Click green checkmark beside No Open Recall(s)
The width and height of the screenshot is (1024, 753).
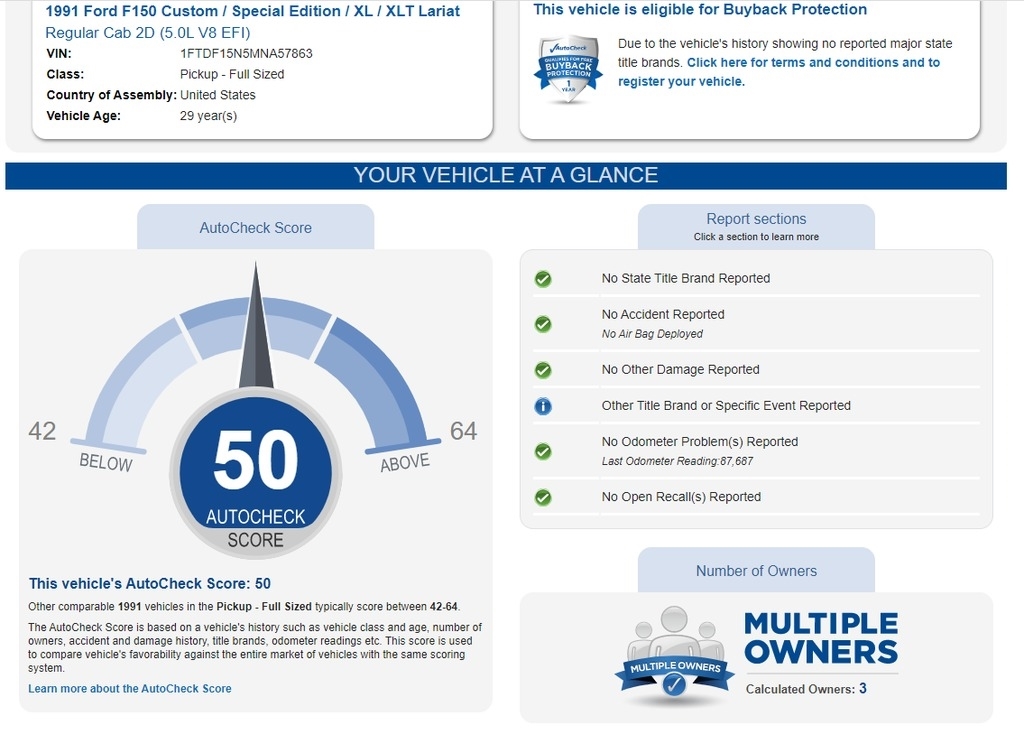[543, 497]
